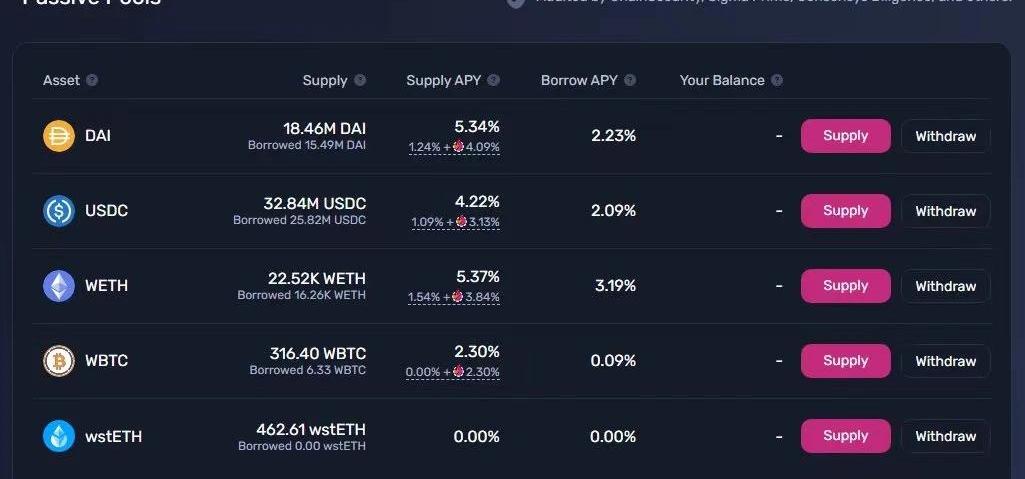Supply to the USDC pool

click(x=845, y=211)
